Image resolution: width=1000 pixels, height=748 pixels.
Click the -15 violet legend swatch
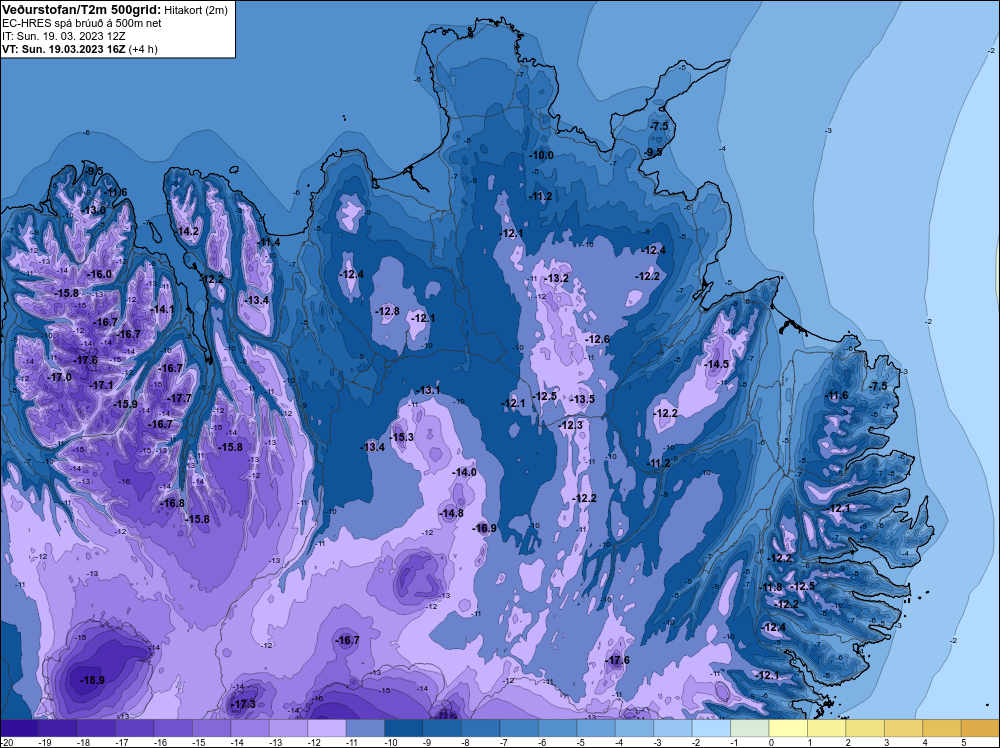pyautogui.click(x=211, y=728)
